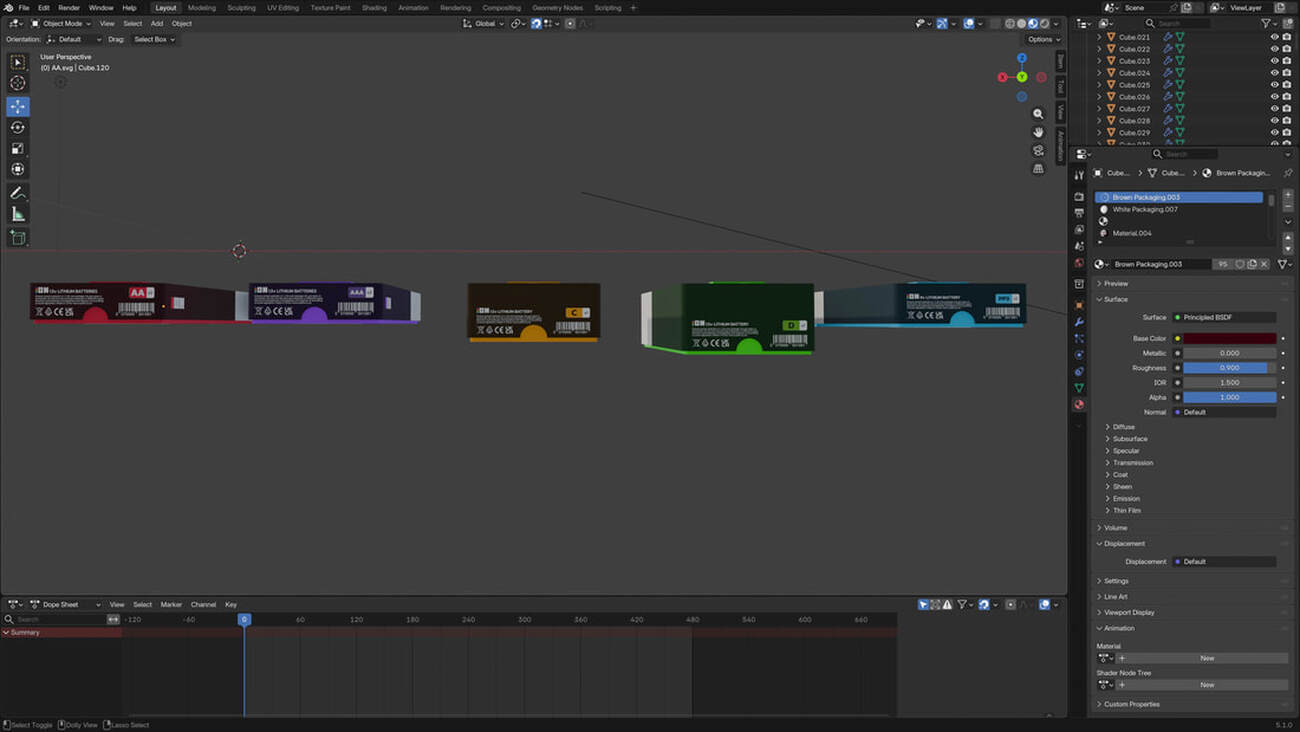The image size is (1300, 732).
Task: Disable rendering for Cube.028 via camera icon
Action: coord(1287,121)
